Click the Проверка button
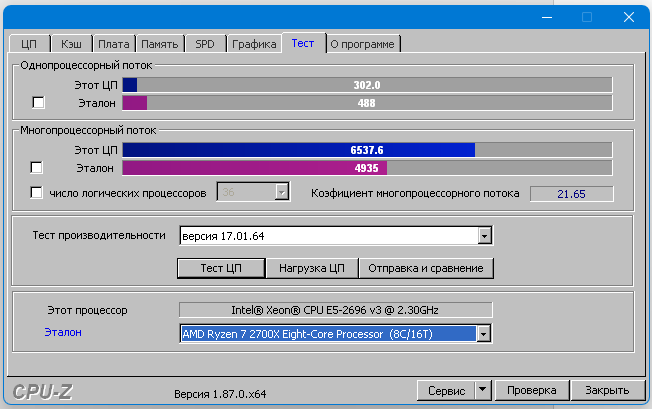 [532, 390]
